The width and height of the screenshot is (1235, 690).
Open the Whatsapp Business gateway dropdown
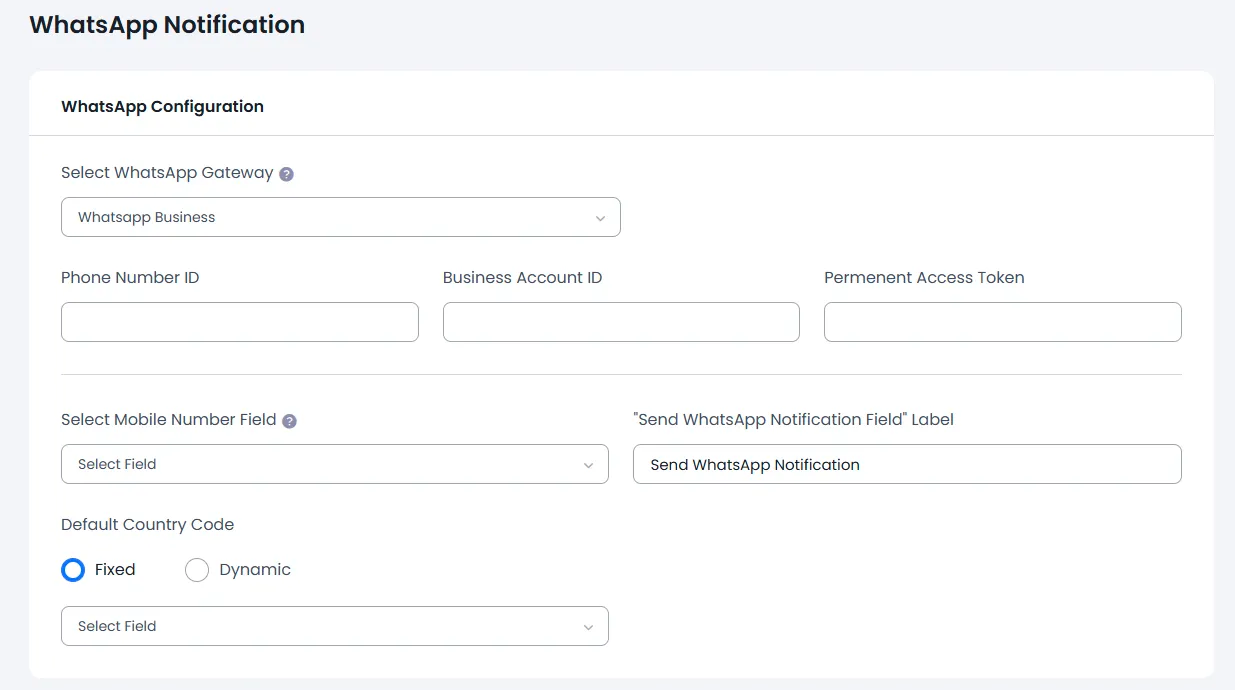point(341,217)
